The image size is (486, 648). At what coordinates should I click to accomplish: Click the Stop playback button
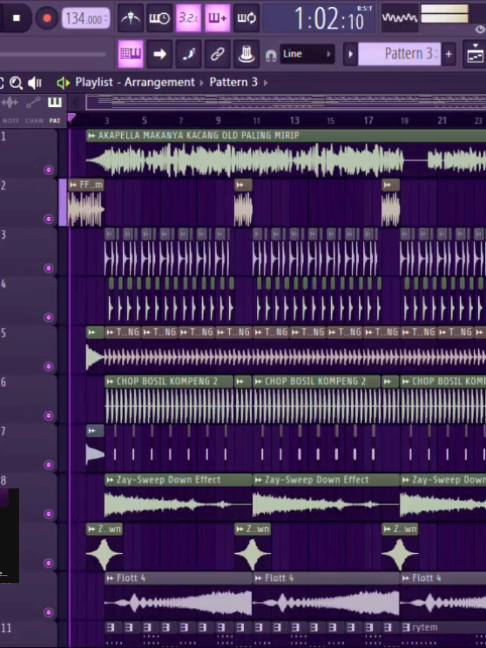pyautogui.click(x=17, y=18)
